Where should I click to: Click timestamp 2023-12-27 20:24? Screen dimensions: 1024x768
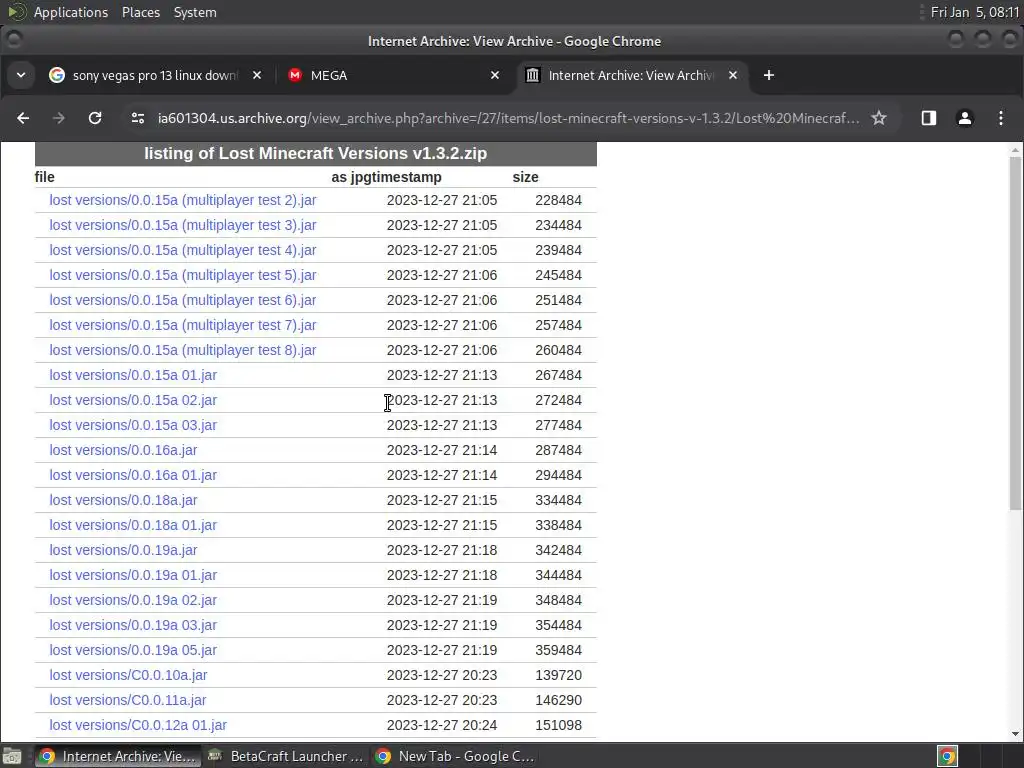(442, 725)
